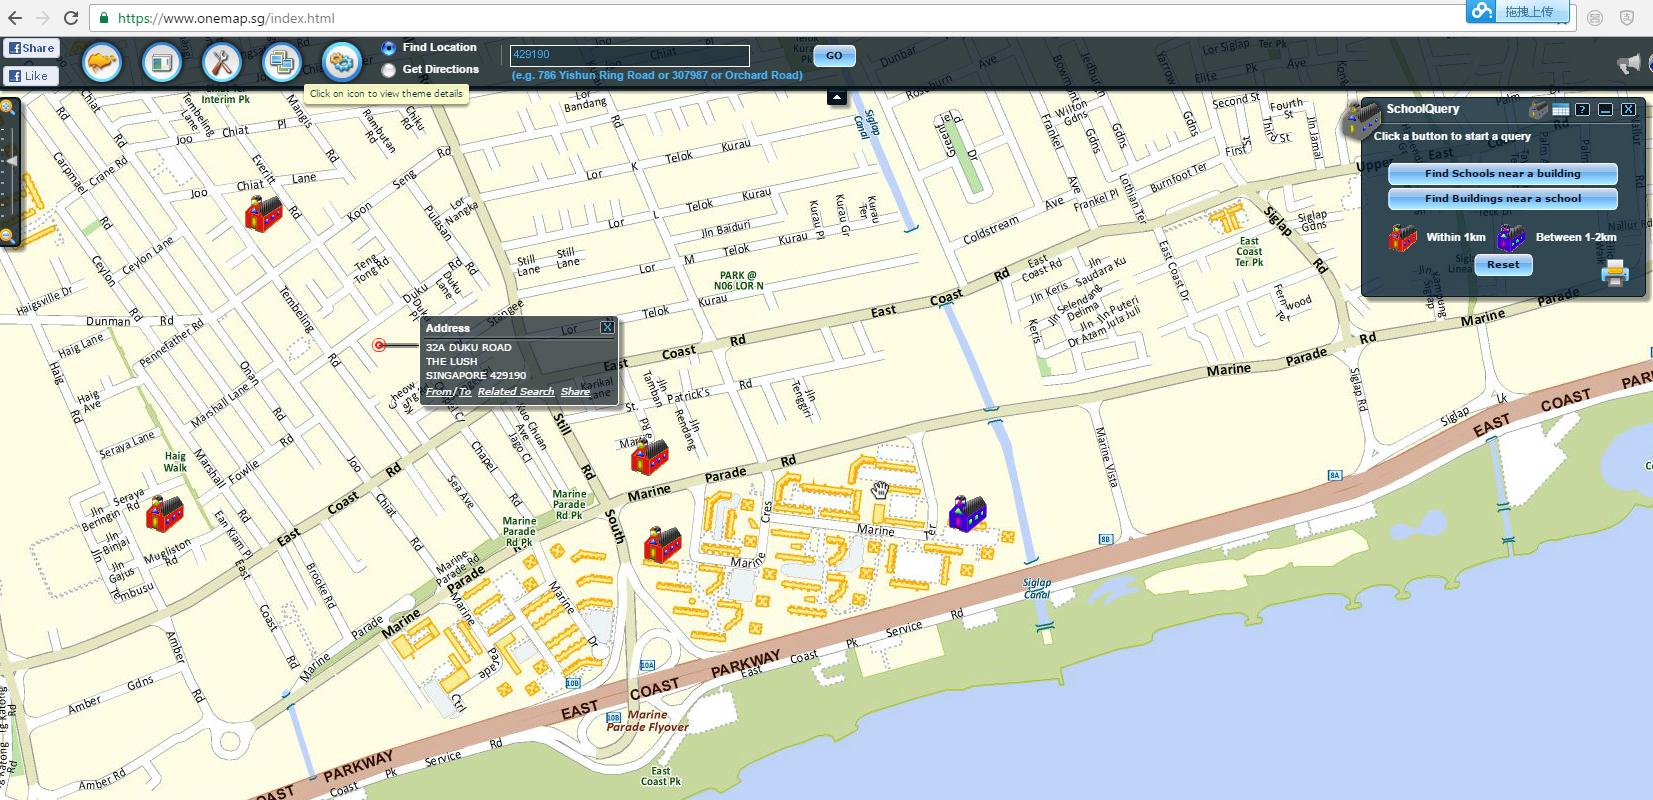Click Find Schools near a building
The width and height of the screenshot is (1653, 800).
point(1502,174)
